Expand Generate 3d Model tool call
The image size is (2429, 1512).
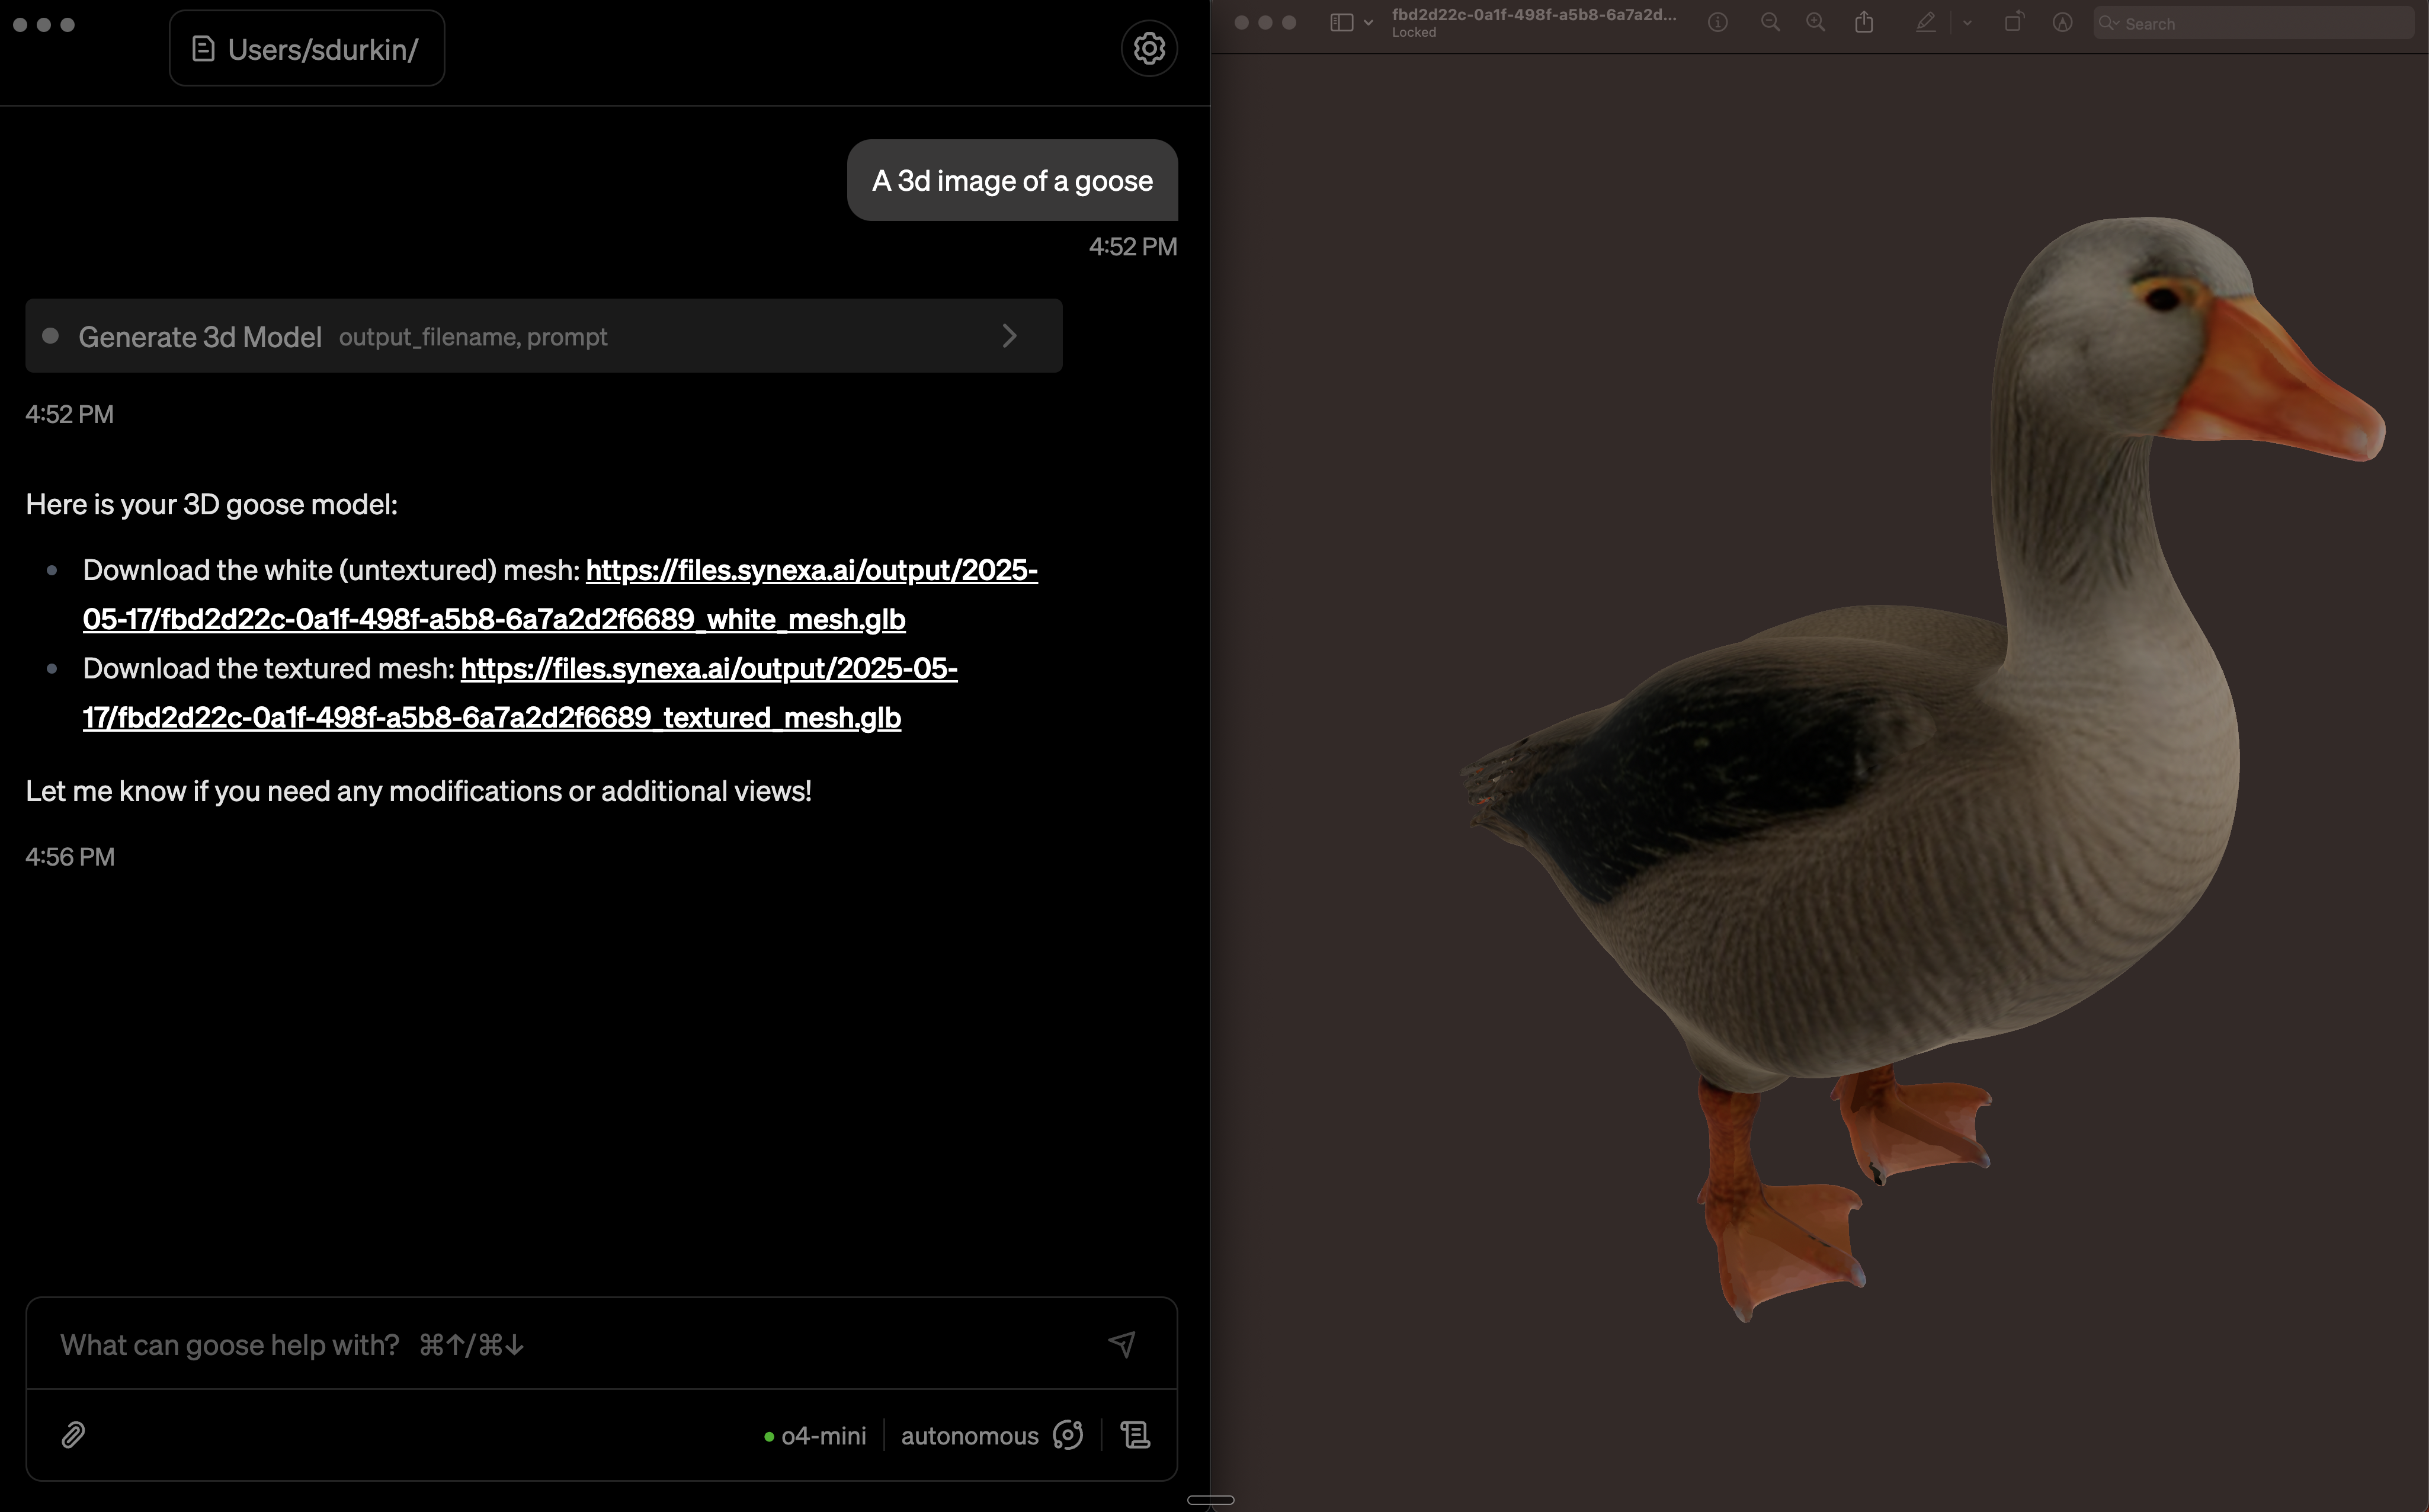(x=1009, y=336)
